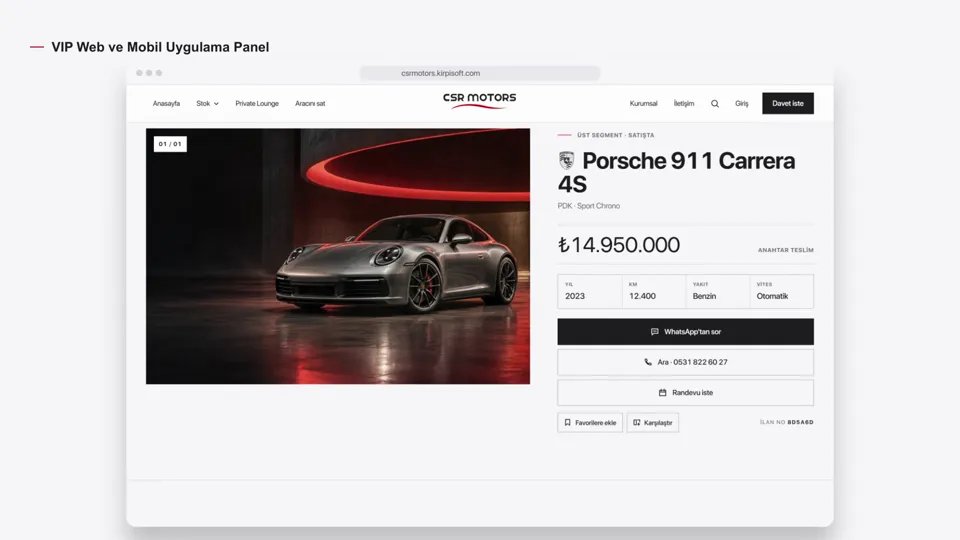
Task: Click the year value 2023
Action: coord(575,296)
